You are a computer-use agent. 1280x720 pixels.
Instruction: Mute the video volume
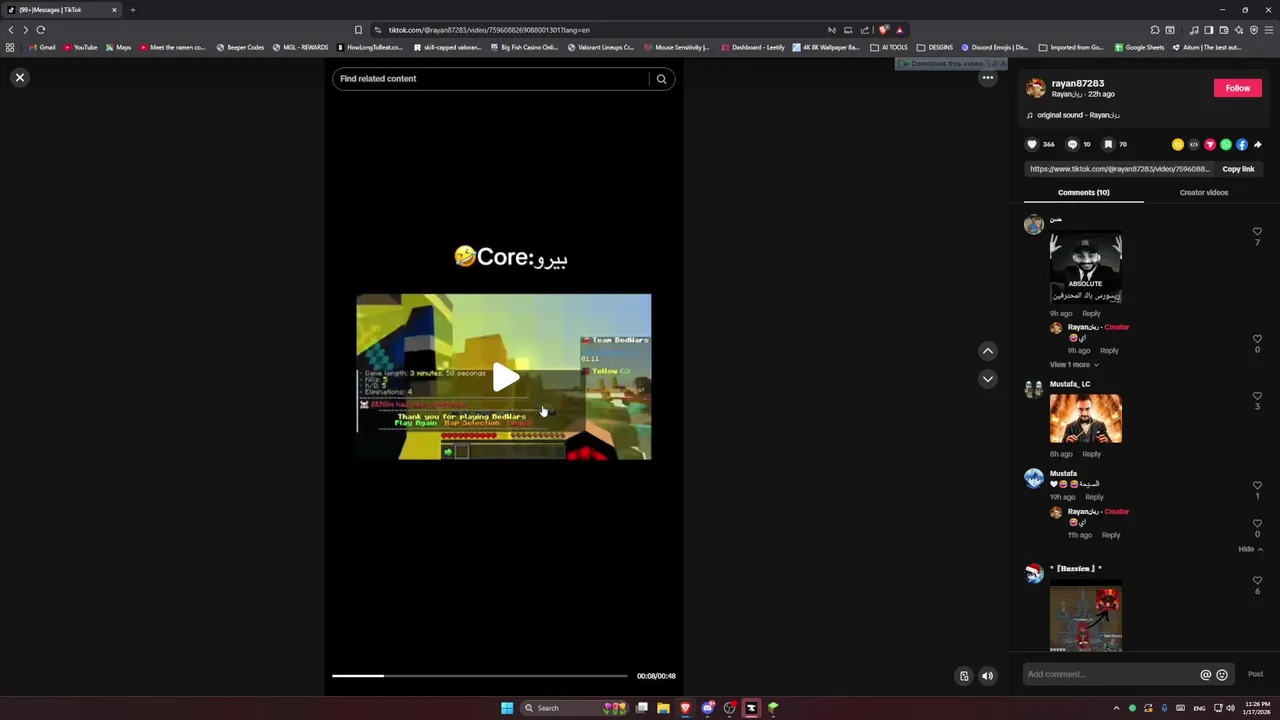(x=987, y=676)
